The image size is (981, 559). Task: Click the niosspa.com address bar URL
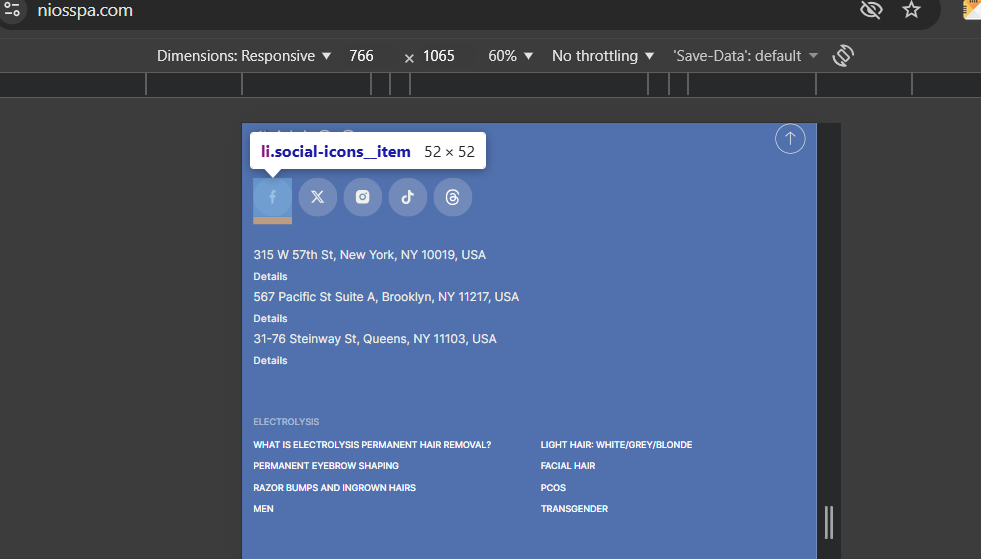85,10
